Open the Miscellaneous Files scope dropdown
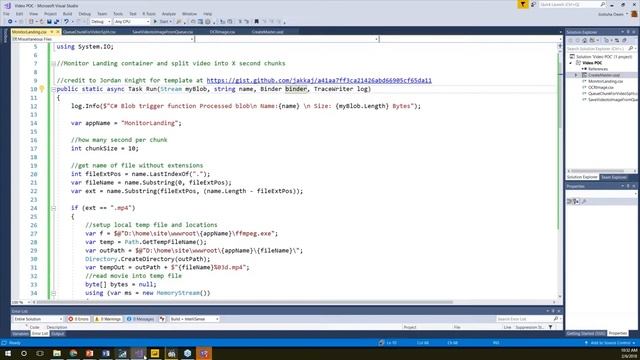This screenshot has height=360, width=640. pyautogui.click(x=103, y=39)
